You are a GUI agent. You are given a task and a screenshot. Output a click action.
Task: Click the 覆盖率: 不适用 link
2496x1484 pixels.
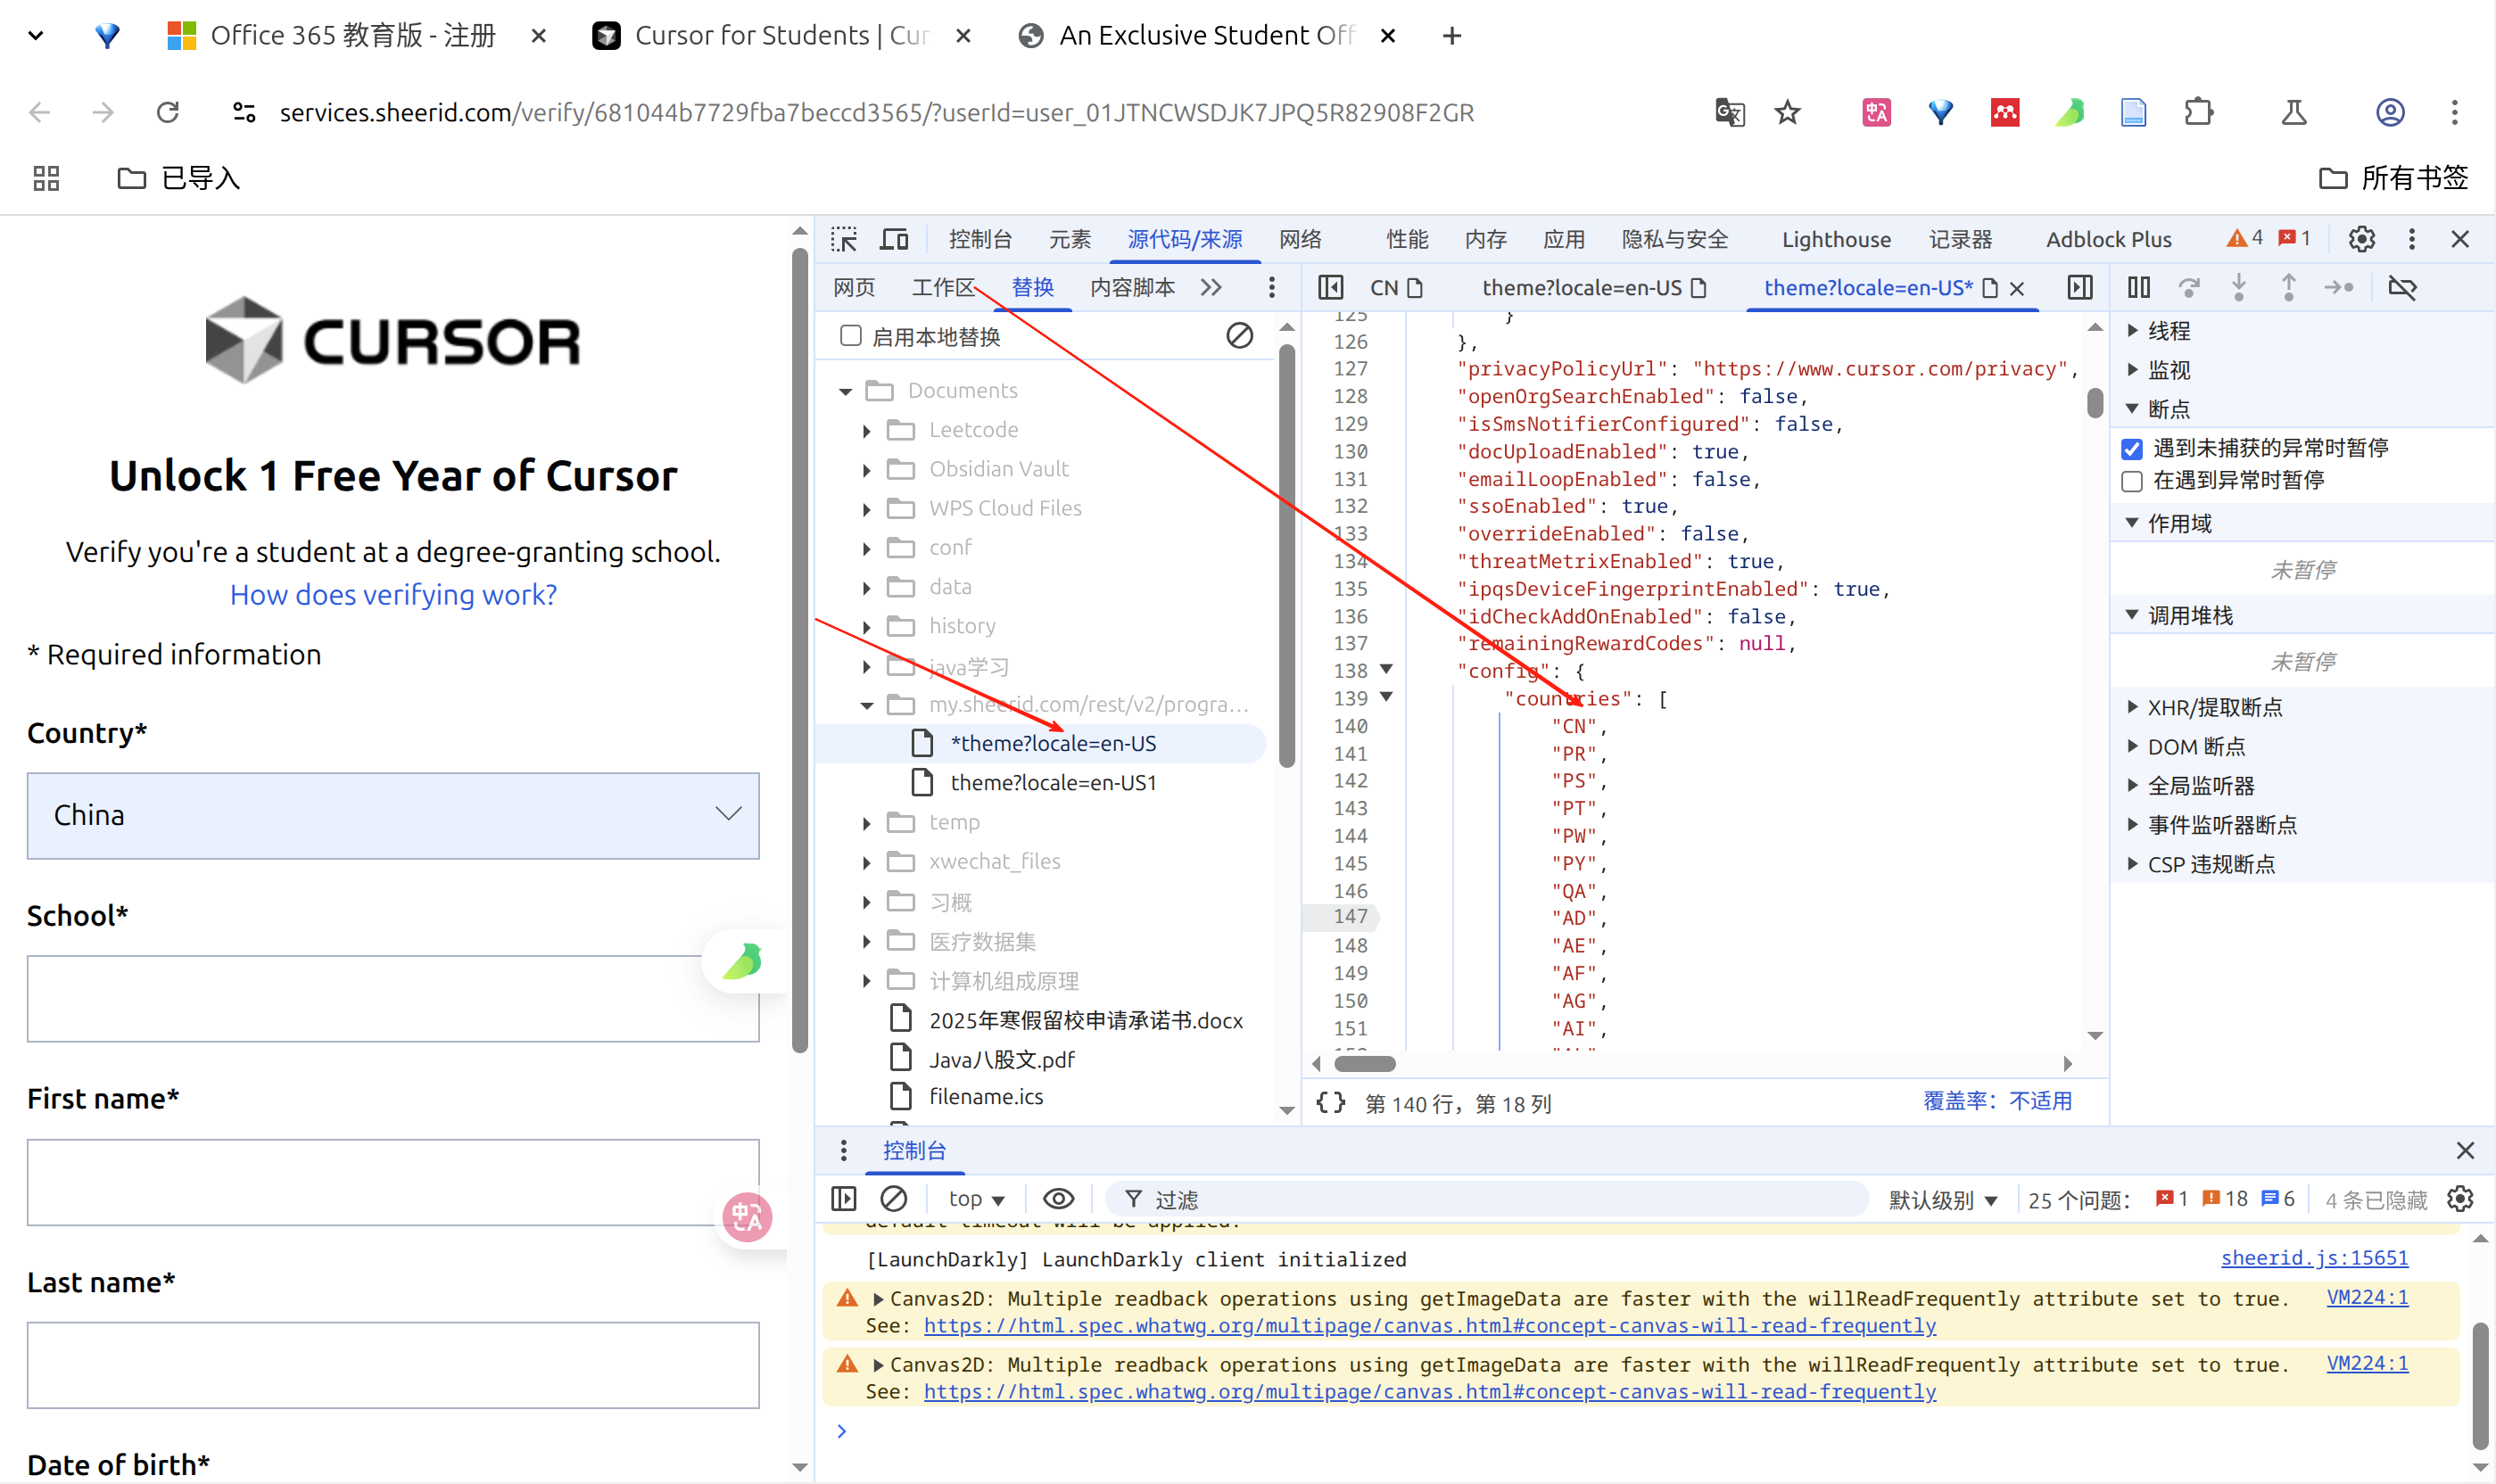coord(1997,1101)
